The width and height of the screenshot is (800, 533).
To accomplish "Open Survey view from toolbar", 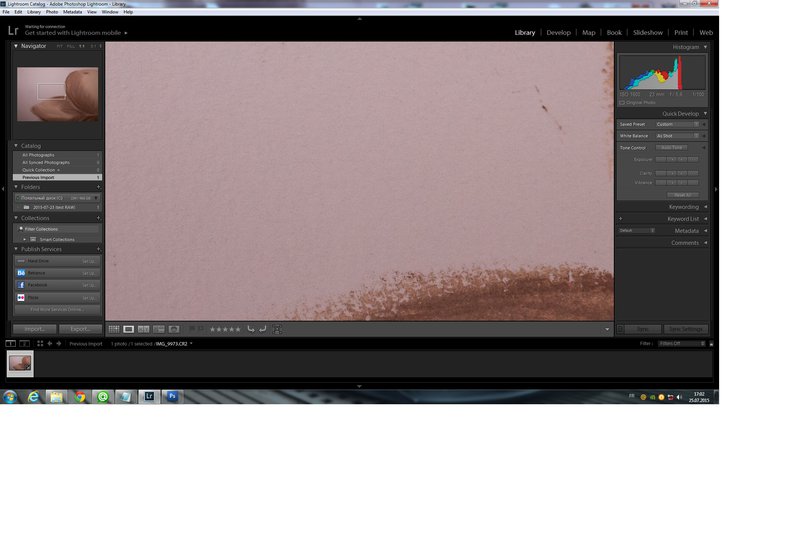I will [159, 329].
